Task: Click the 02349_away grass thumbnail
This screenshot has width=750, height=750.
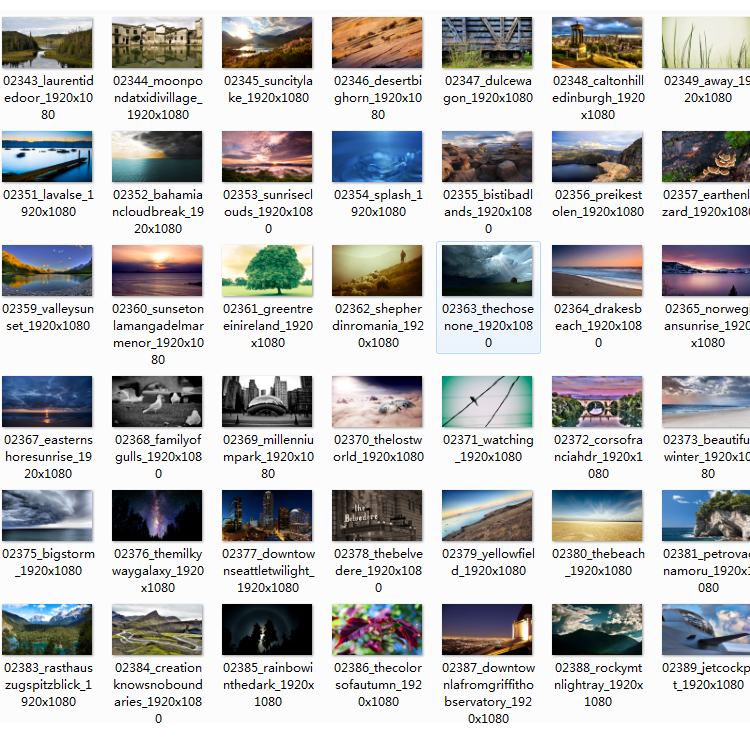Action: pos(706,43)
